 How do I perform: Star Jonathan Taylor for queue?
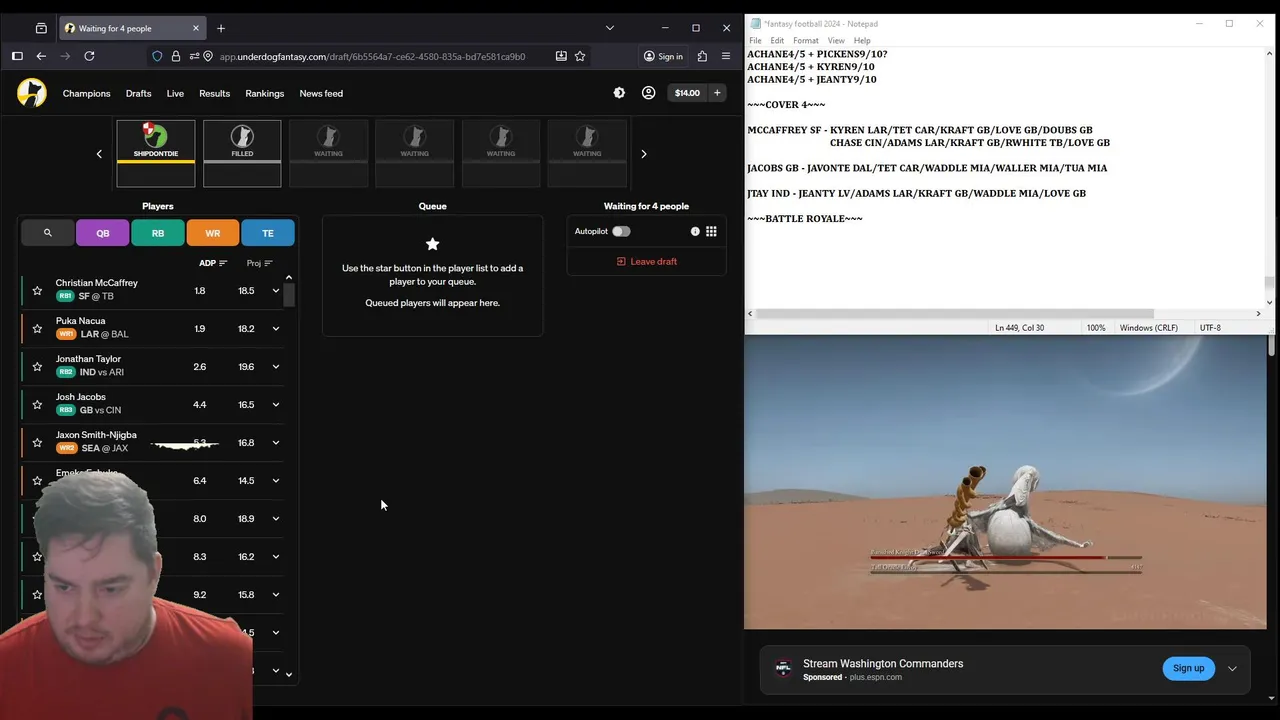[x=37, y=367]
